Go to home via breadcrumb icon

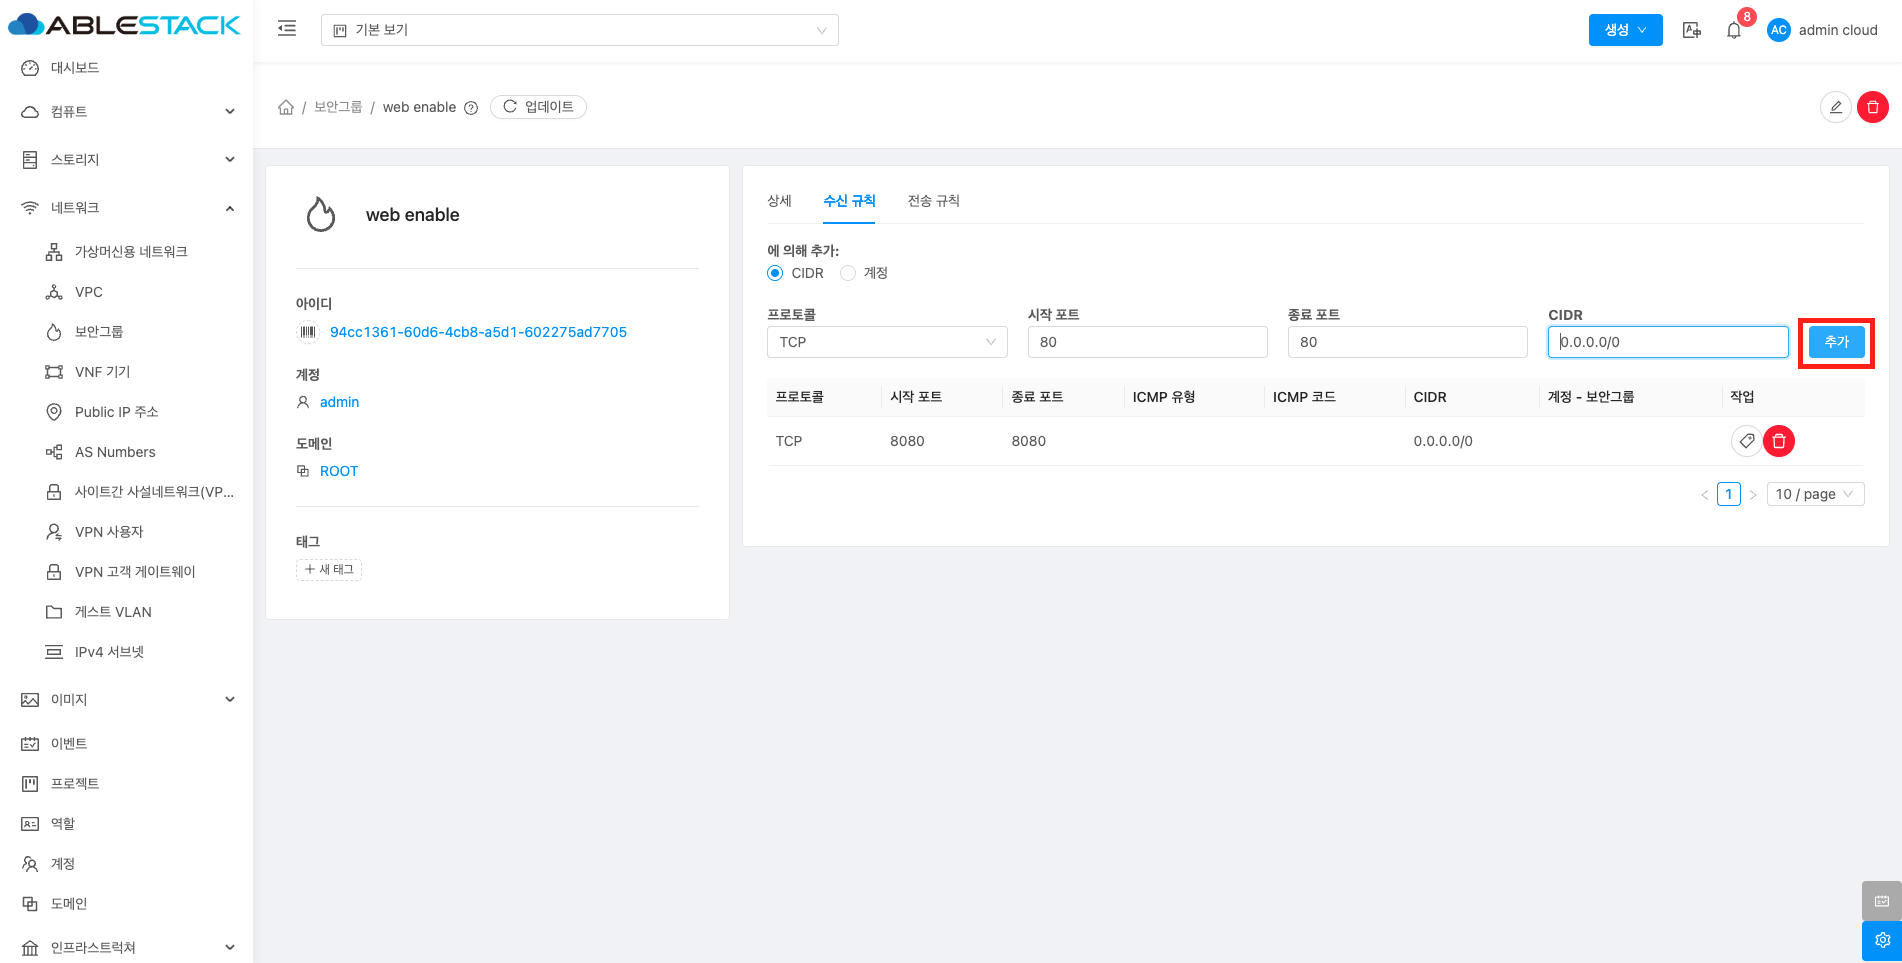tap(286, 107)
